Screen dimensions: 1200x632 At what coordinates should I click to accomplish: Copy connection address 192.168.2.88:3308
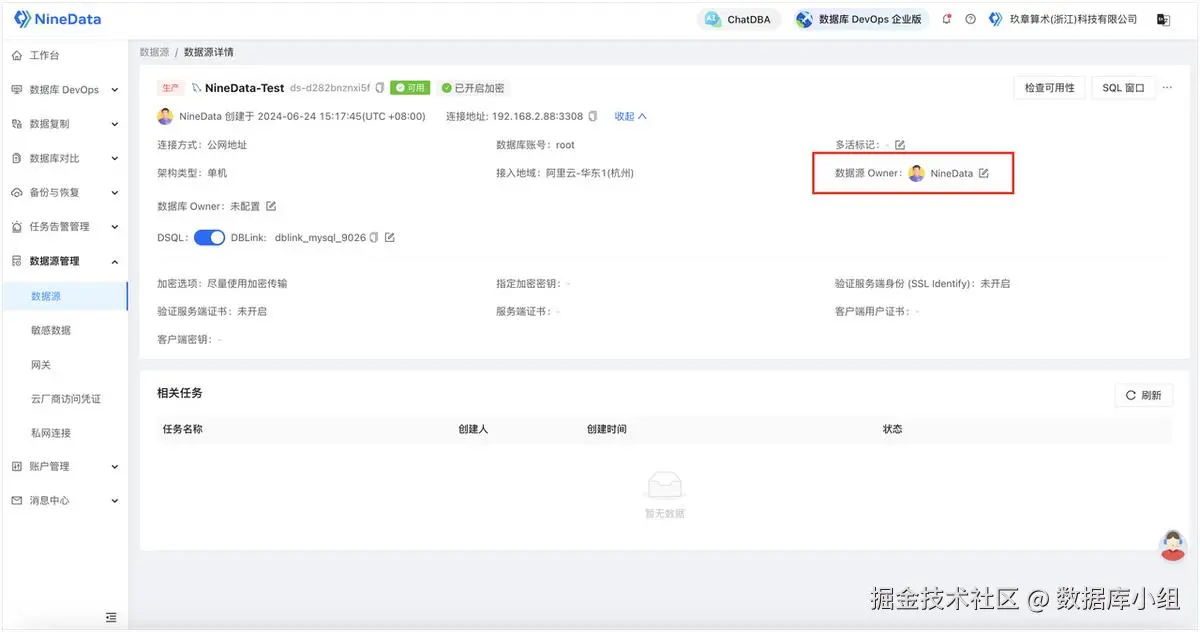pos(593,116)
